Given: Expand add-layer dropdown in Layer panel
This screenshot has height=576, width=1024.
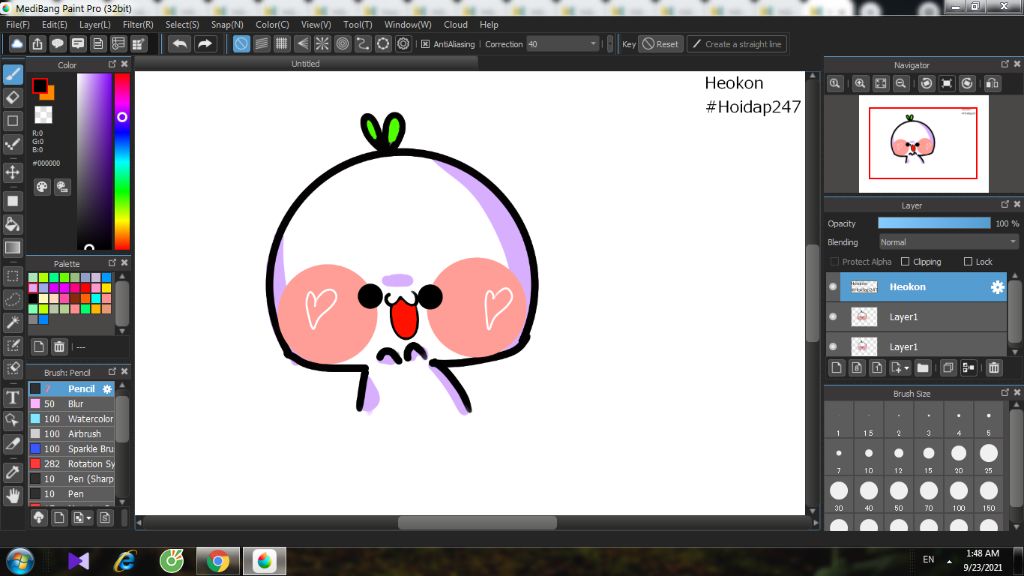Looking at the screenshot, I should point(906,368).
